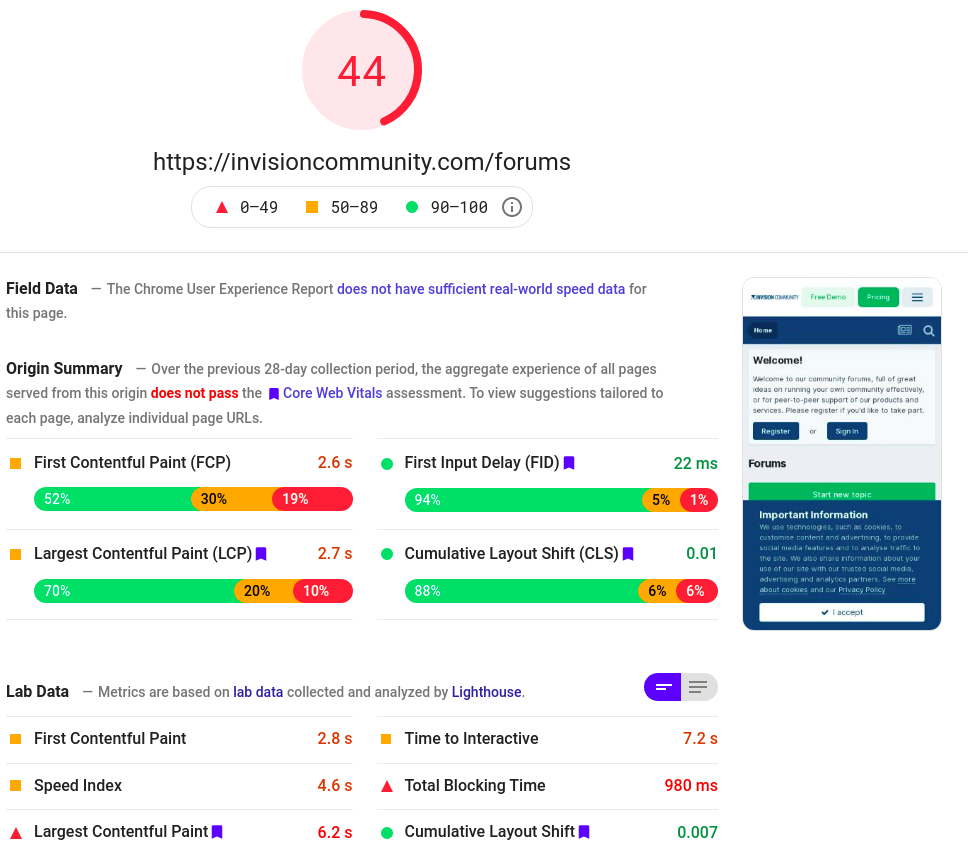
Task: Click the Free Demo button in the page preview
Action: click(x=828, y=297)
